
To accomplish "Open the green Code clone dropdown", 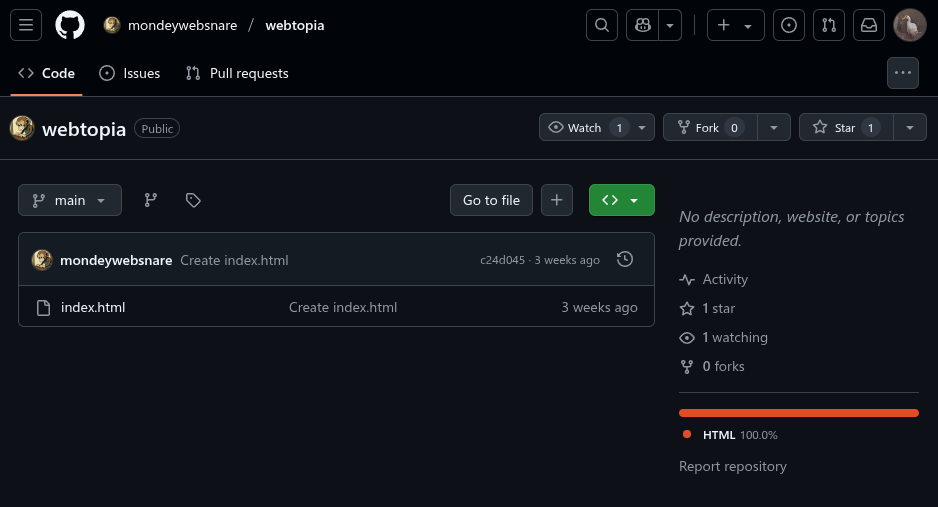I will (x=622, y=200).
